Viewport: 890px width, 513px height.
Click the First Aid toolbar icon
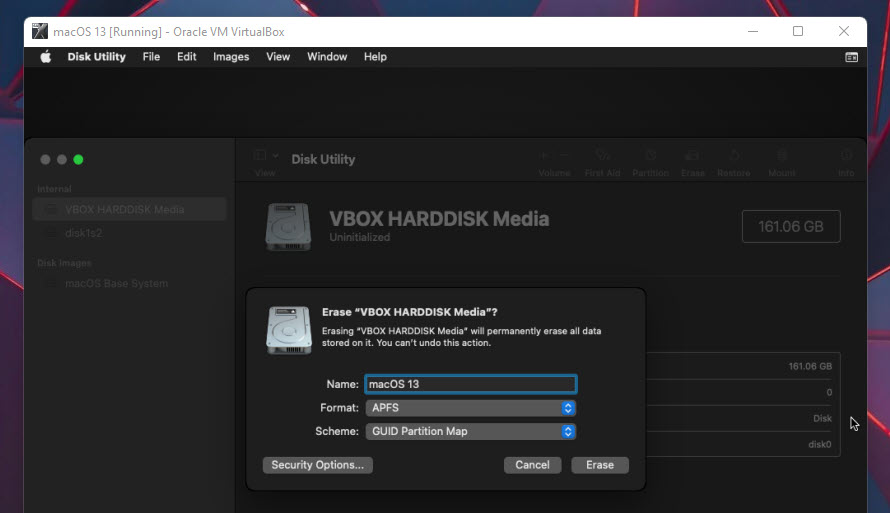[x=602, y=155]
